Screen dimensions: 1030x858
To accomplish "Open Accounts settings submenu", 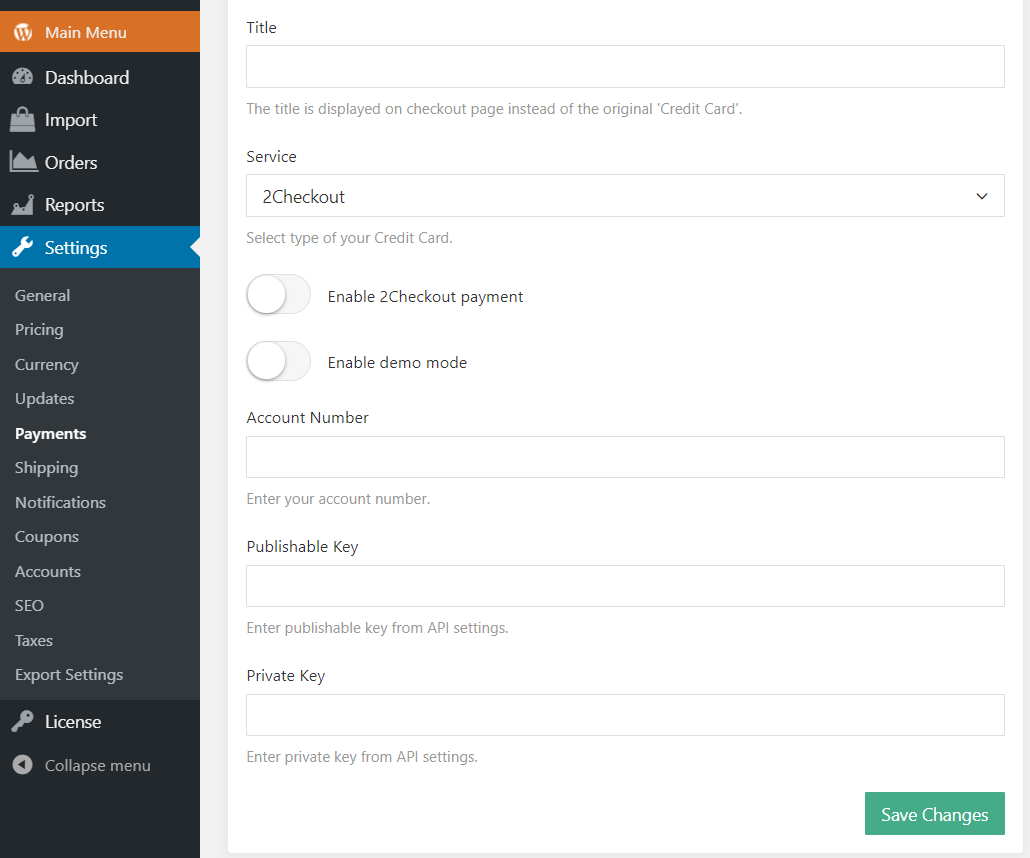I will tap(48, 572).
